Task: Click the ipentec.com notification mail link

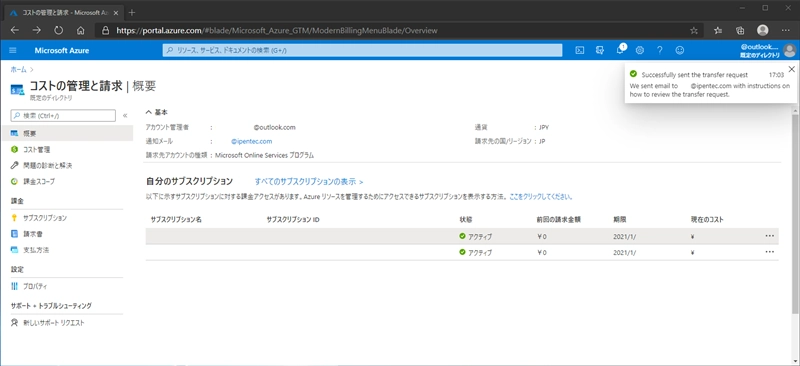Action: click(252, 141)
